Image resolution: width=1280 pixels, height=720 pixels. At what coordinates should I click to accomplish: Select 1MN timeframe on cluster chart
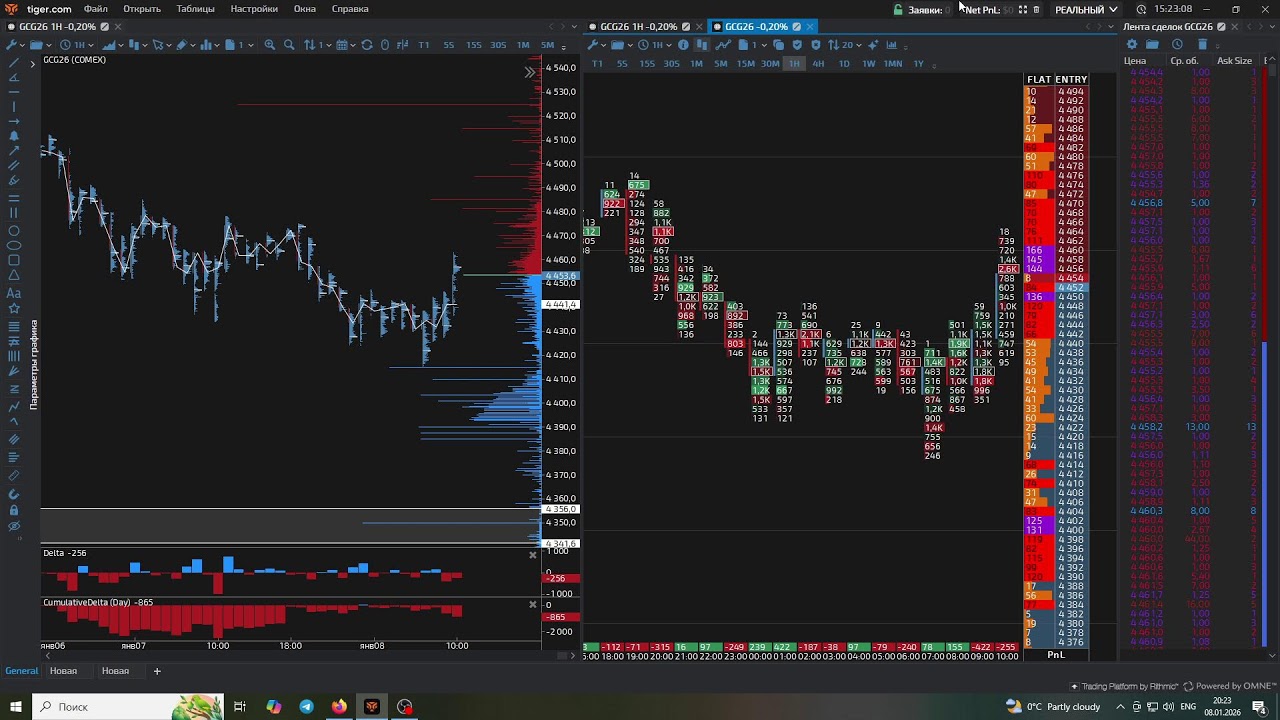[893, 63]
